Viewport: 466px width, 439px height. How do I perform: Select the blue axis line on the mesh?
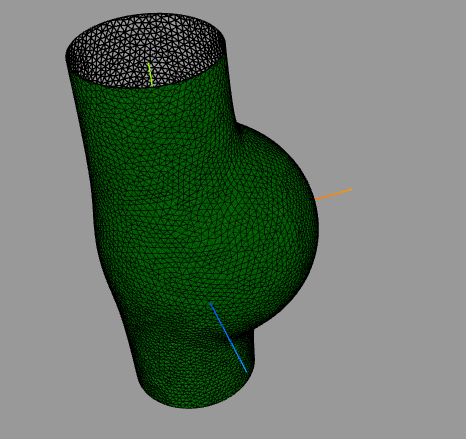pos(228,337)
